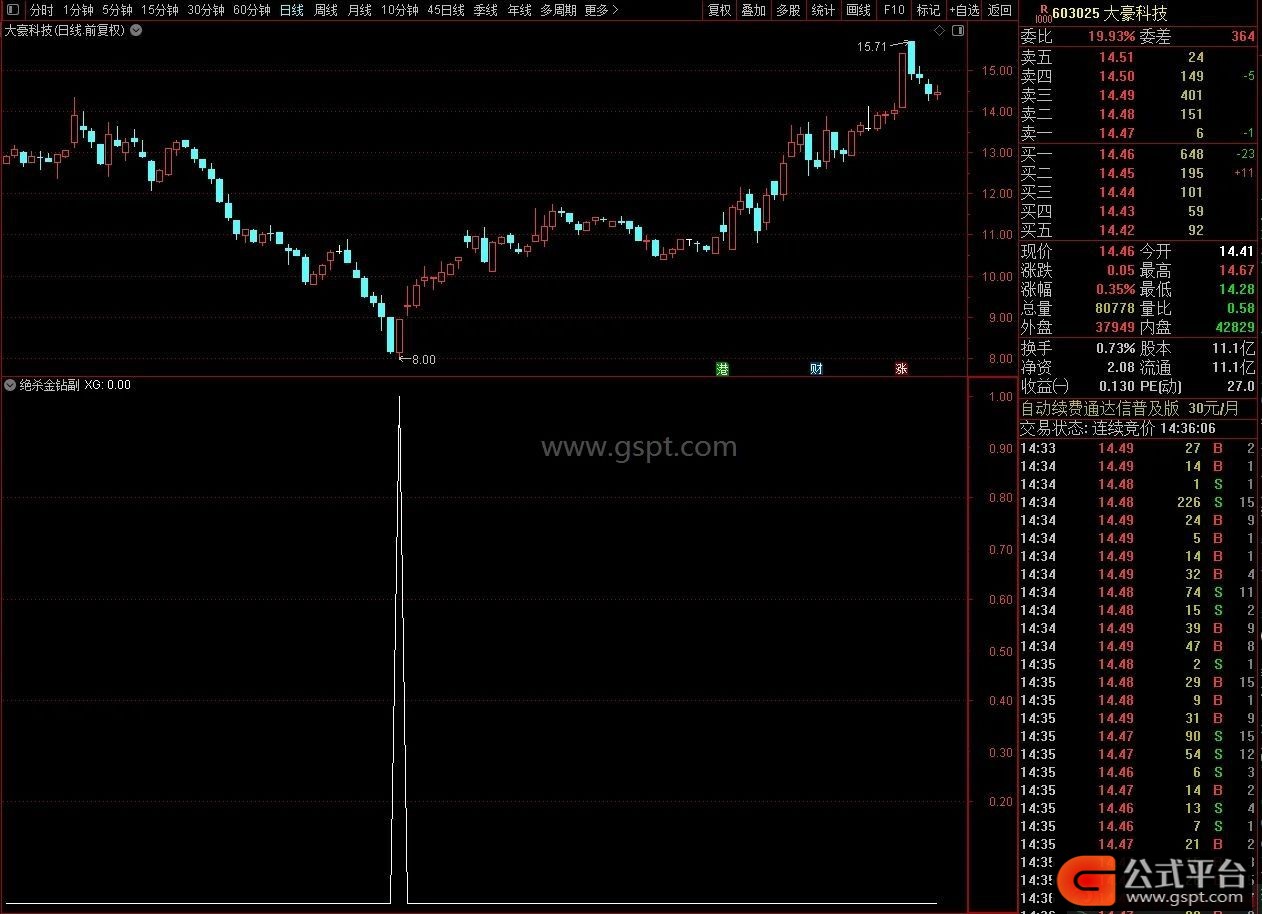Click the 委比 19.93% value
This screenshot has width=1262, height=914.
(x=1111, y=36)
